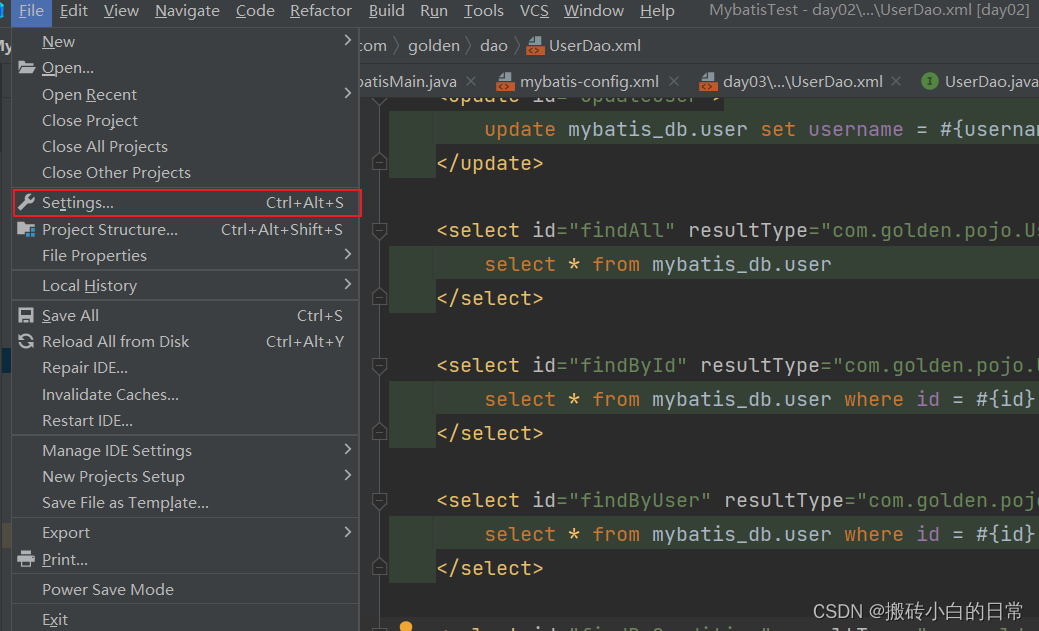Click the dao breadcrumb in navigation bar

pos(493,45)
